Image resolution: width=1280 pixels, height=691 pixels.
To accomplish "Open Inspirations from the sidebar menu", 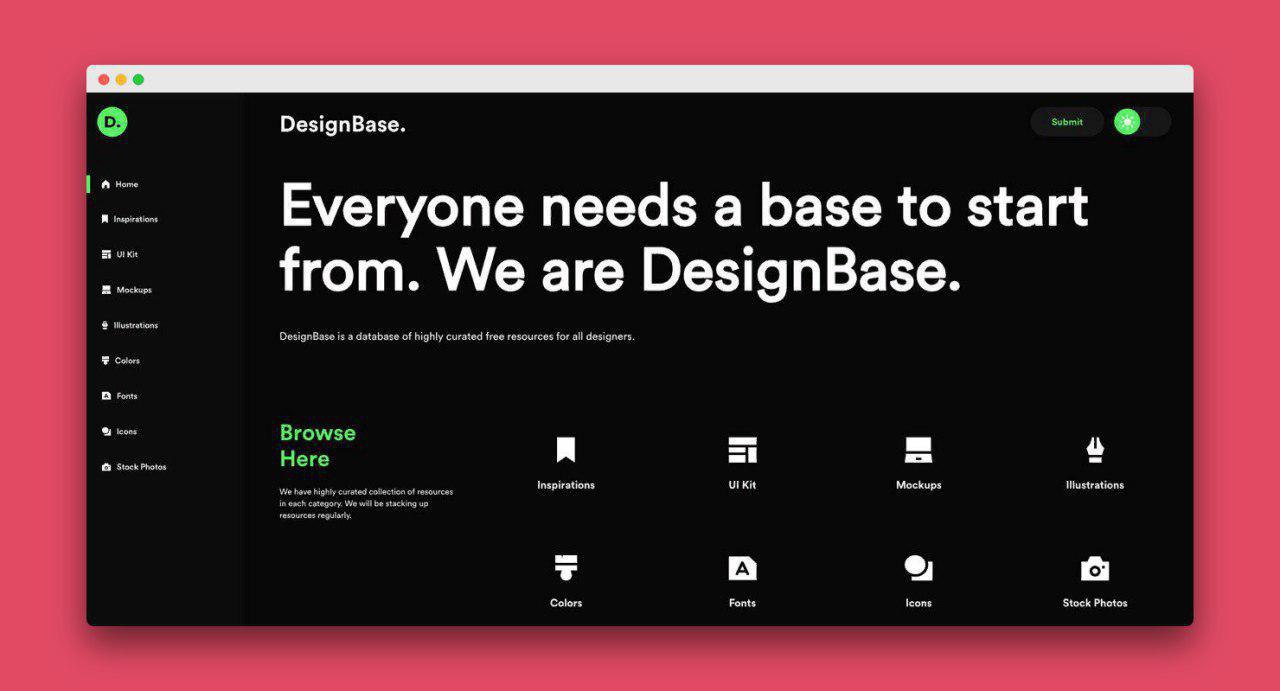I will (129, 219).
